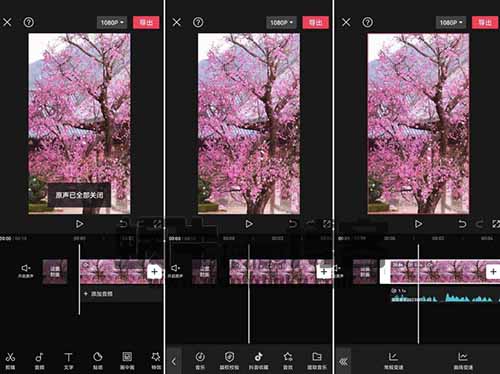The height and width of the screenshot is (374, 500).
Task: Enter fullscreen preview on left screen
Action: (158, 224)
